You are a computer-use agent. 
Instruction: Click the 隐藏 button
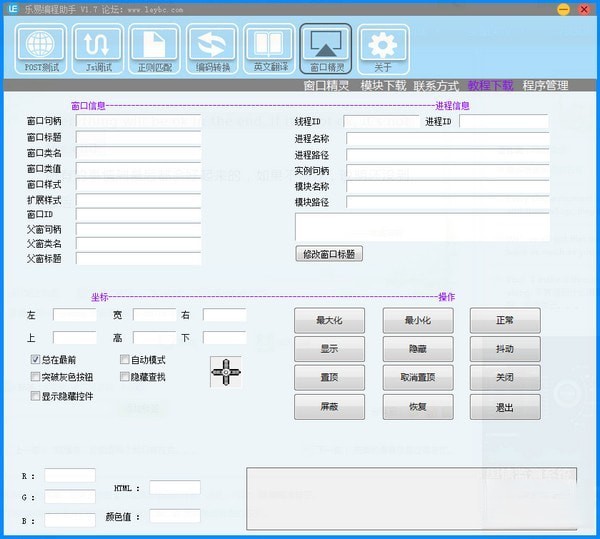tap(418, 349)
